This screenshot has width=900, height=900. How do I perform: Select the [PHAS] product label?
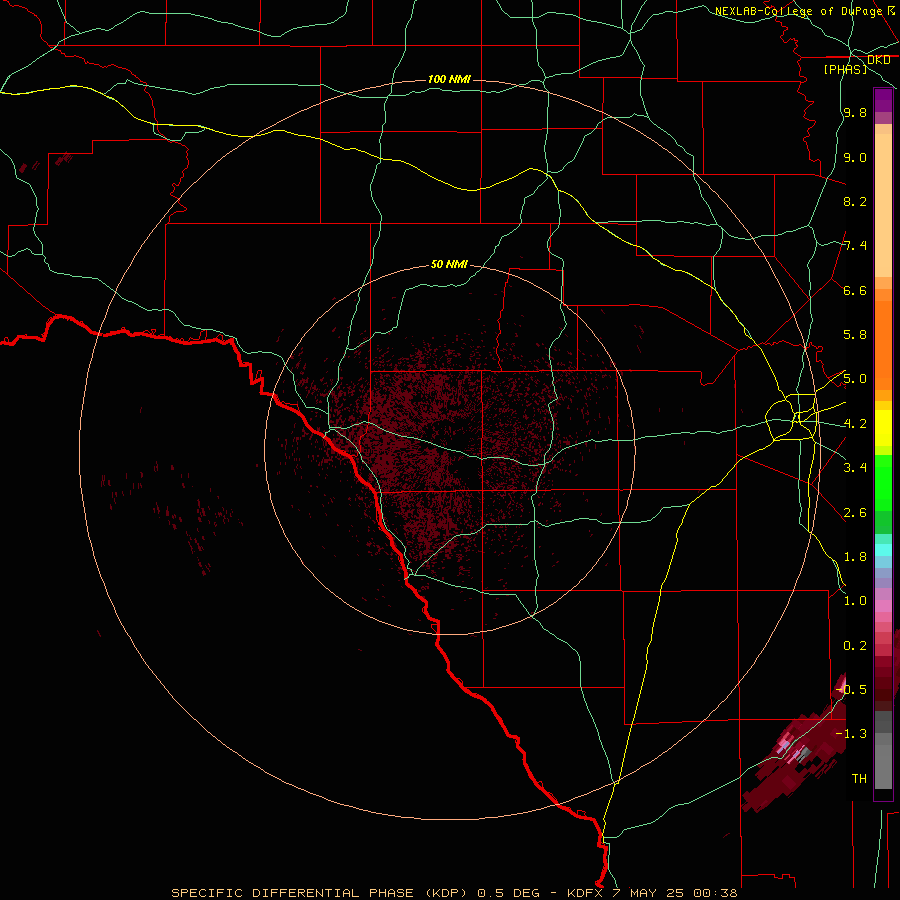click(x=845, y=69)
